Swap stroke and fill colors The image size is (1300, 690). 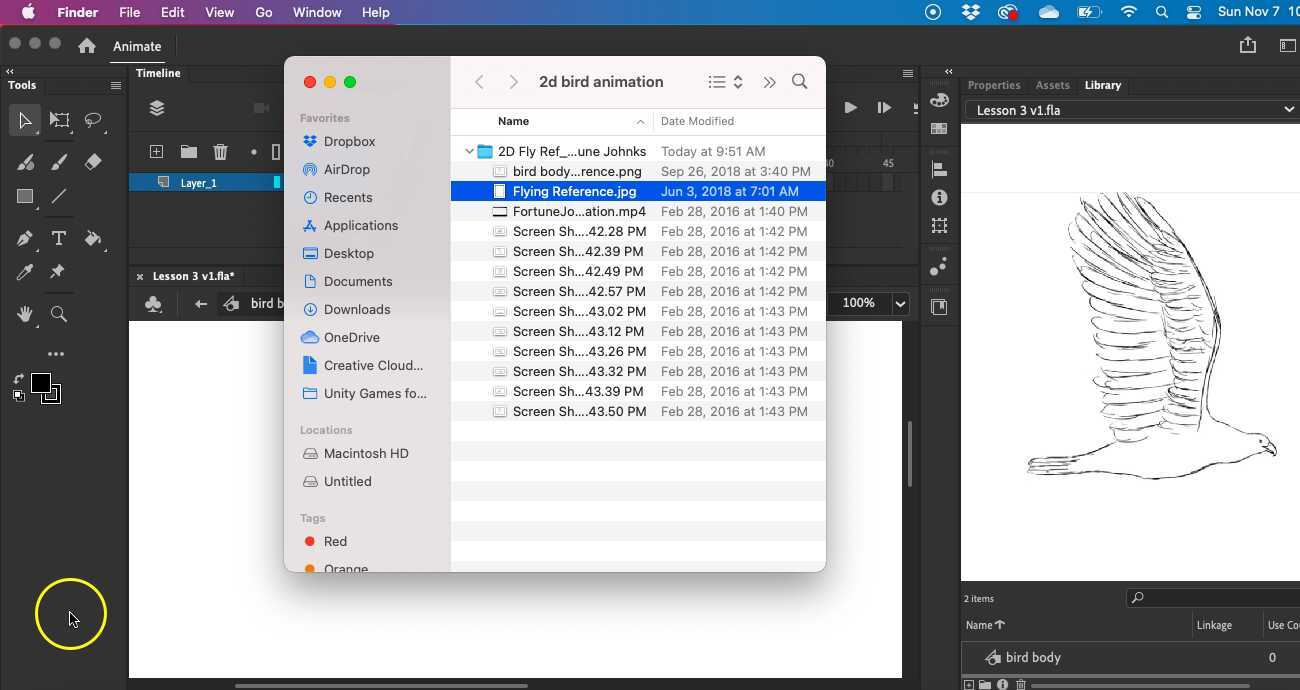(x=18, y=379)
